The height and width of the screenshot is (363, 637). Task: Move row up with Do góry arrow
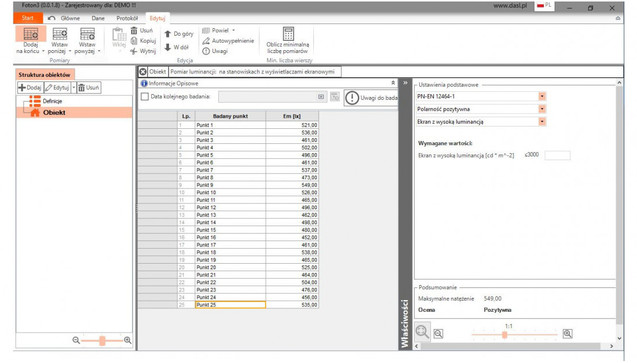coord(167,34)
